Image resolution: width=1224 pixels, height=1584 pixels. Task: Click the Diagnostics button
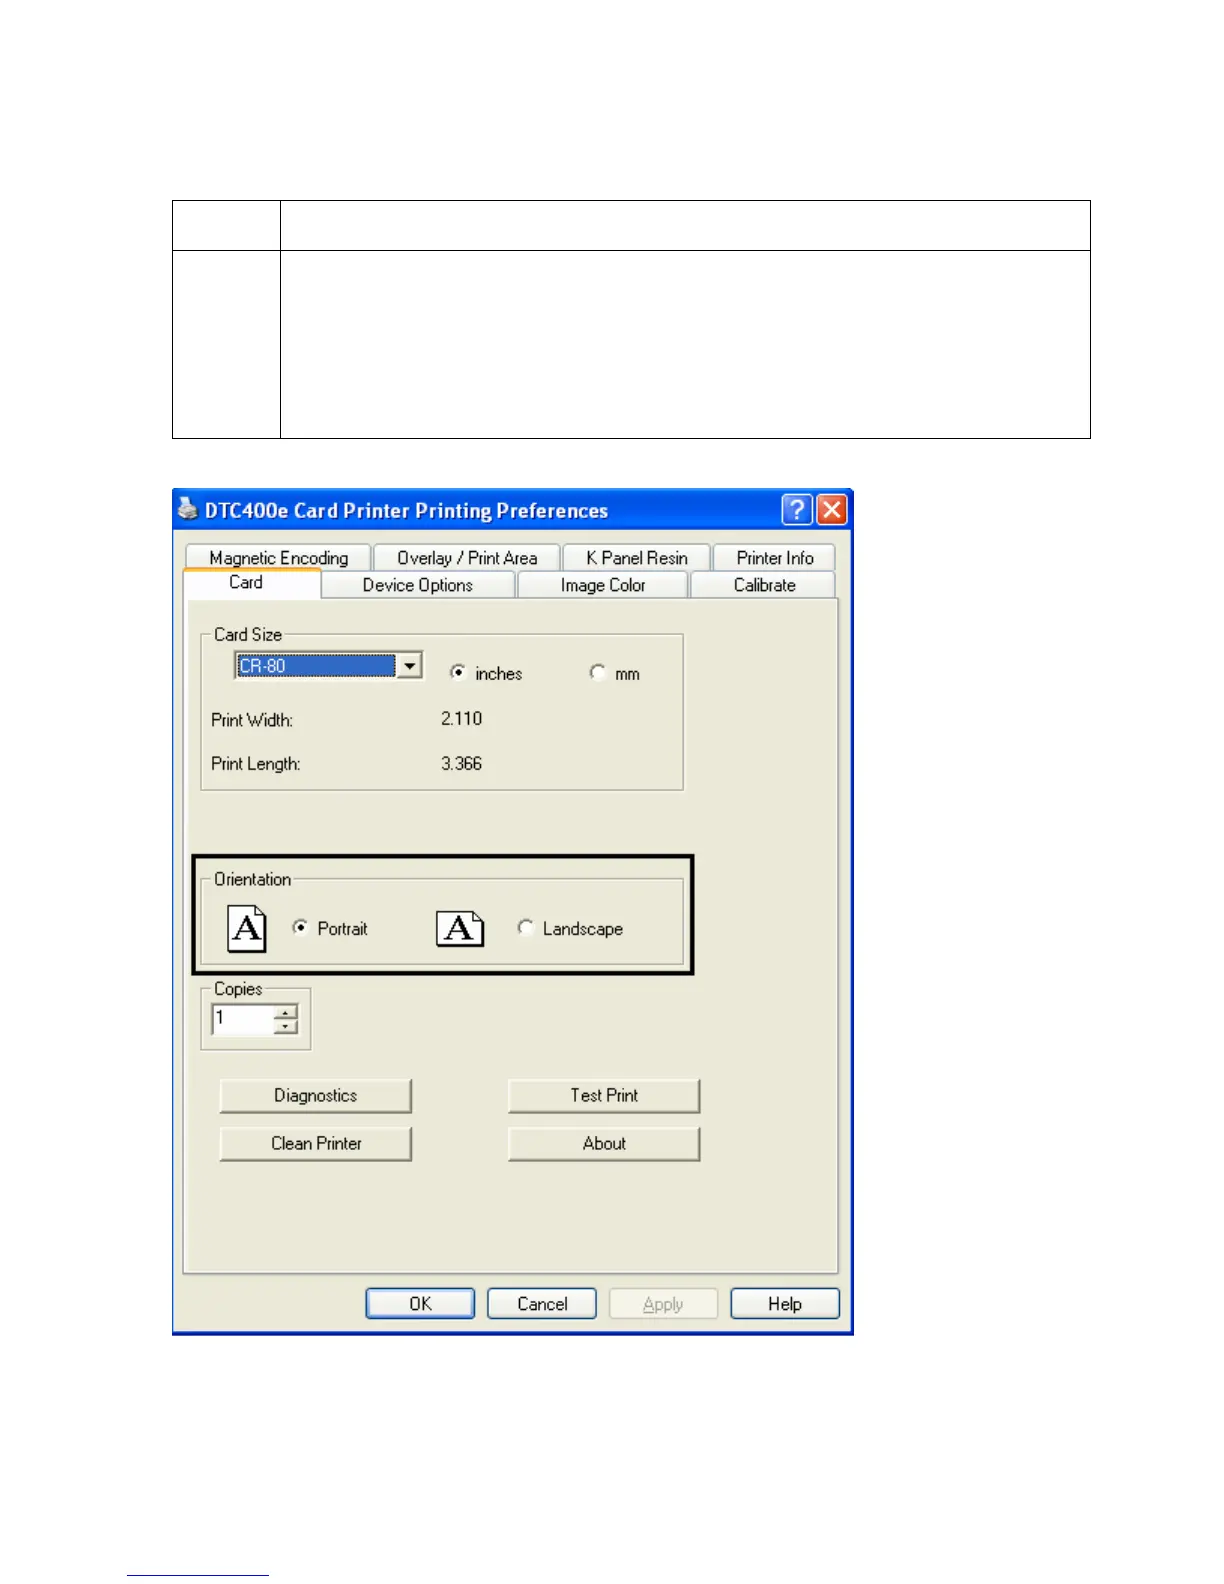coord(316,1096)
